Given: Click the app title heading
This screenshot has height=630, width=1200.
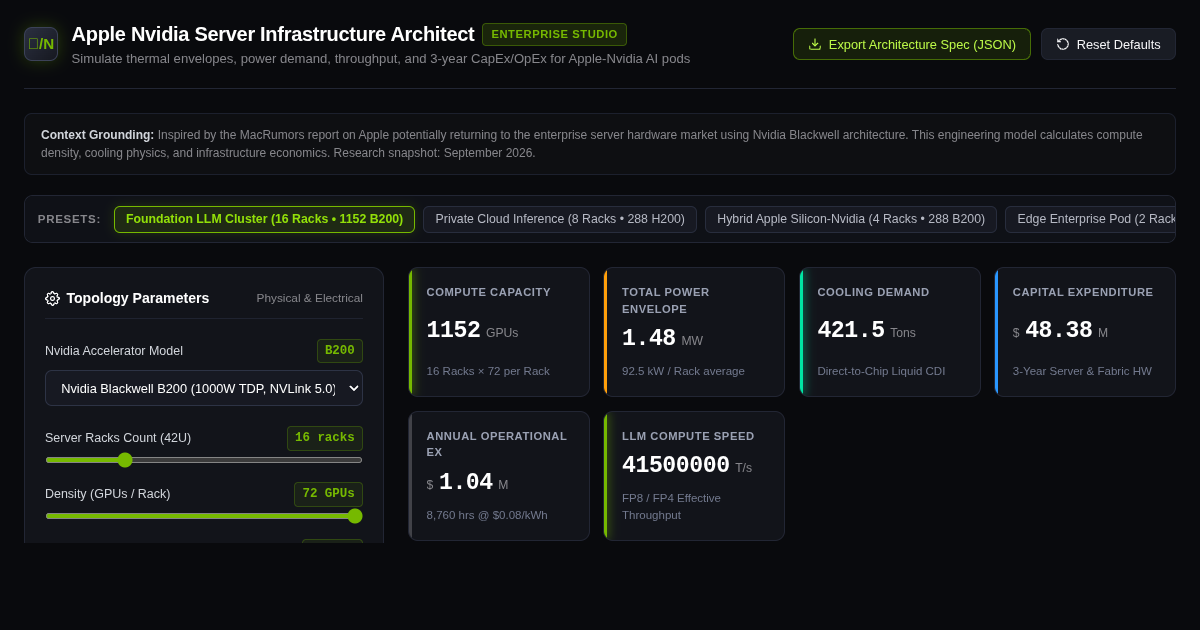Looking at the screenshot, I should (273, 34).
